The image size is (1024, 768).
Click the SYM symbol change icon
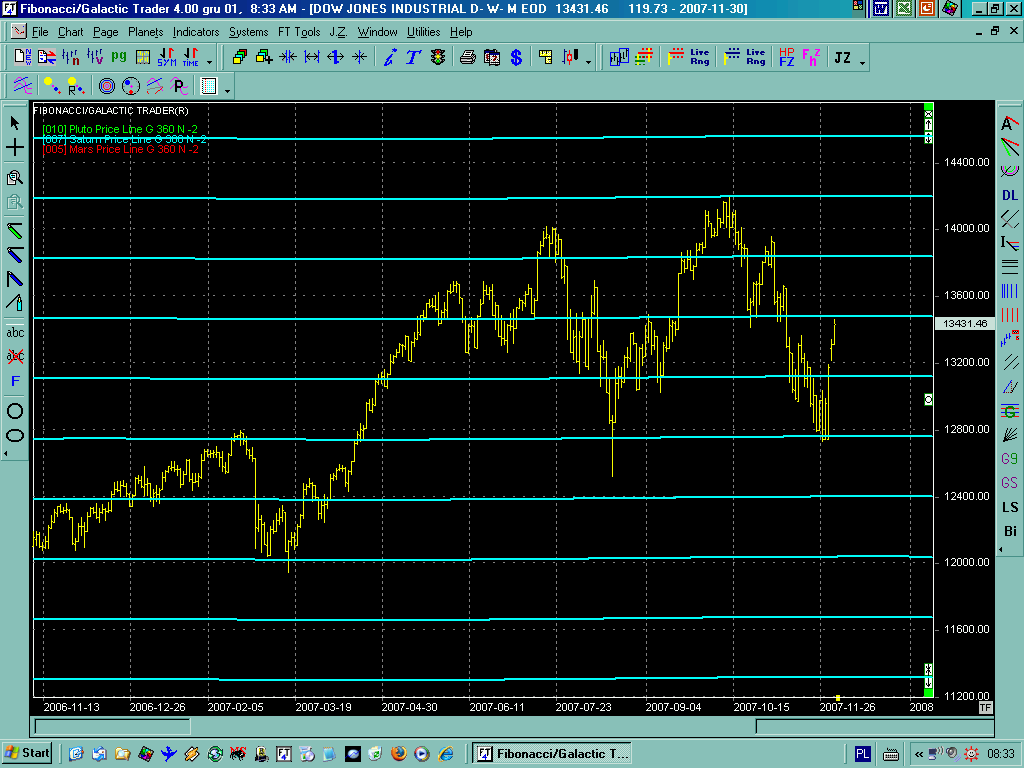click(166, 58)
